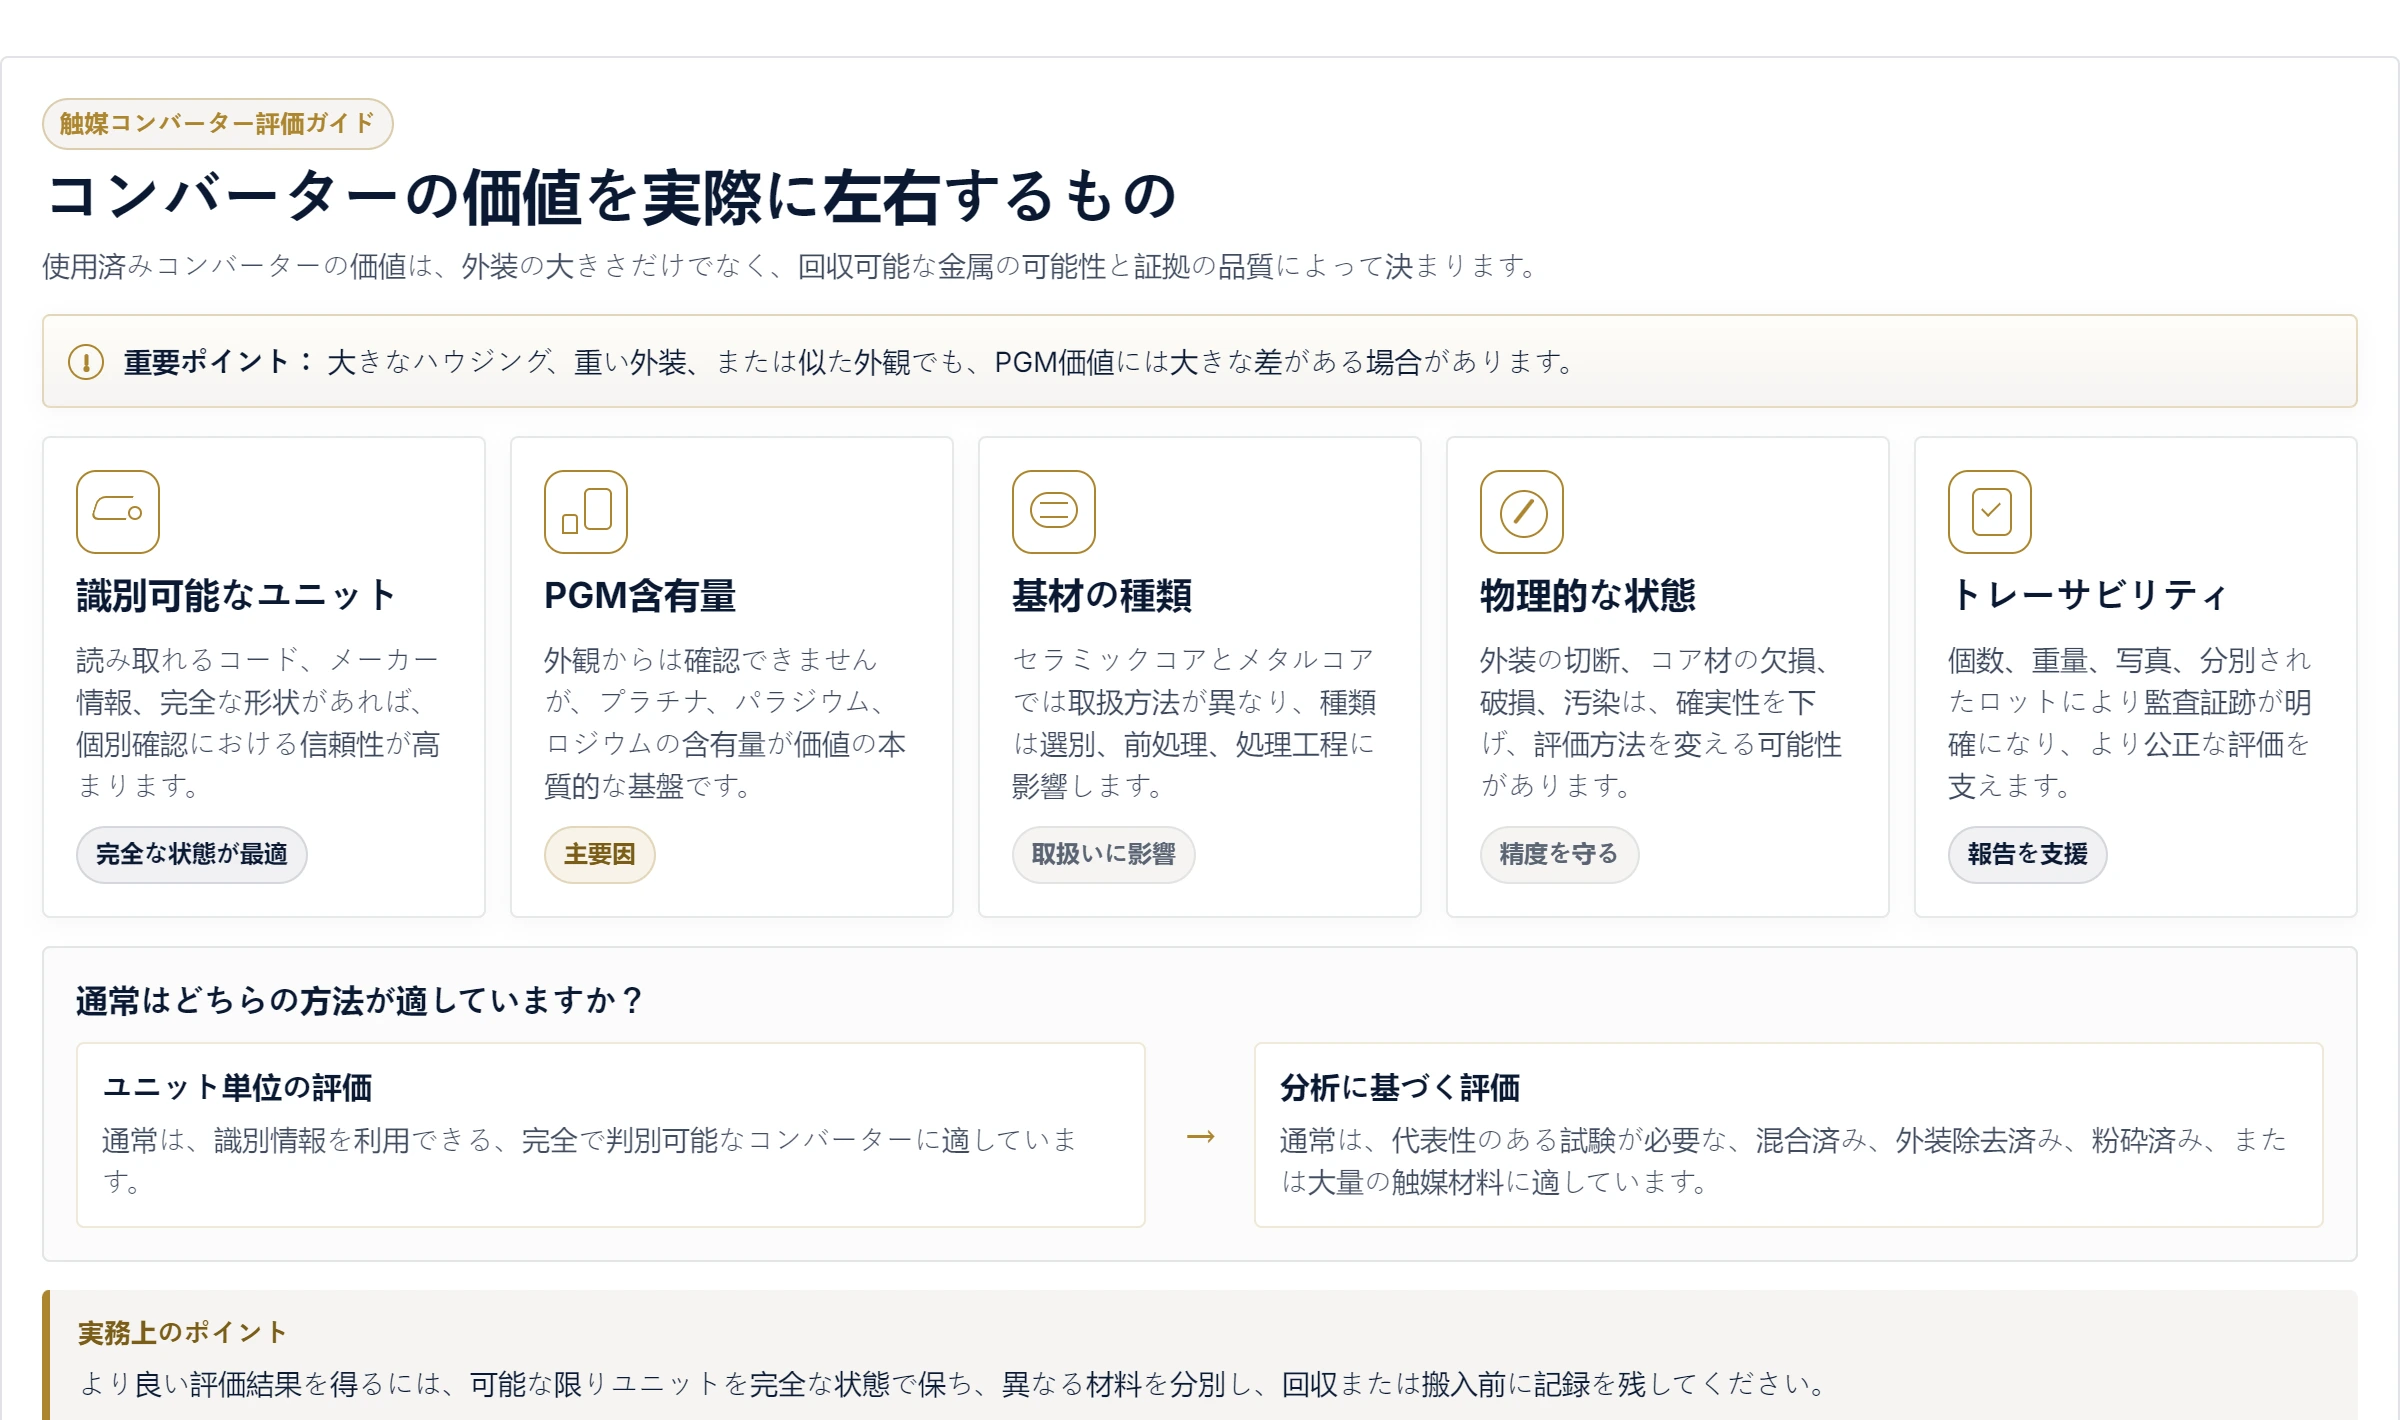
Task: Click the PGM含有量 card icon
Action: click(586, 512)
